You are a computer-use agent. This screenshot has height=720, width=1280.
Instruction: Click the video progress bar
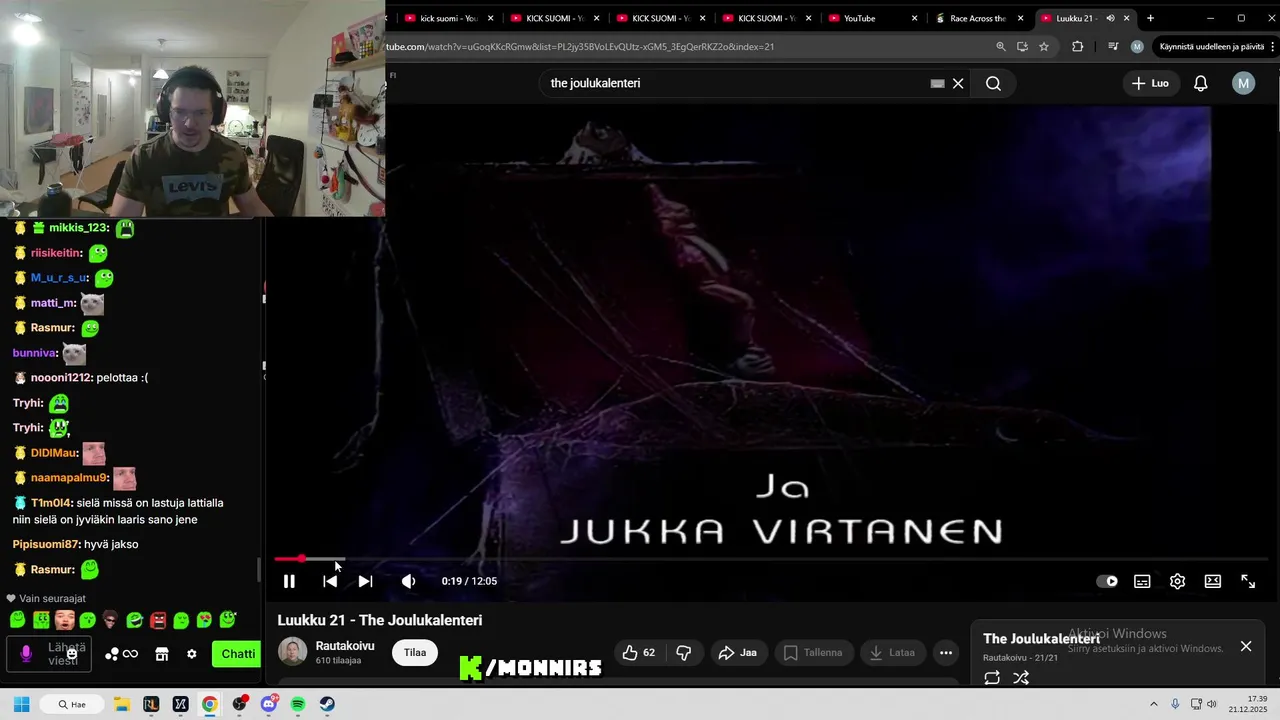[771, 559]
